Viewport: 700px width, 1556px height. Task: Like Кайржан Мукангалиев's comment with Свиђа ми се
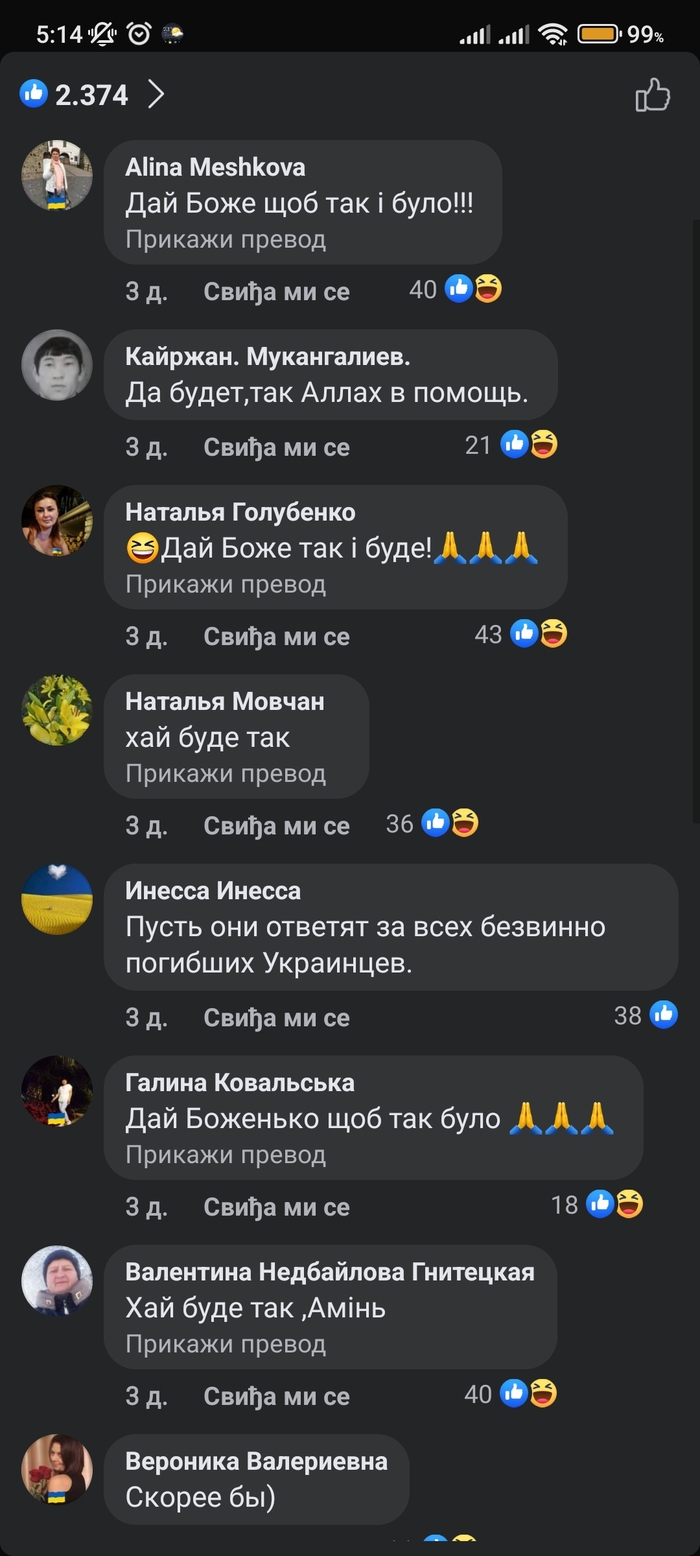(277, 447)
